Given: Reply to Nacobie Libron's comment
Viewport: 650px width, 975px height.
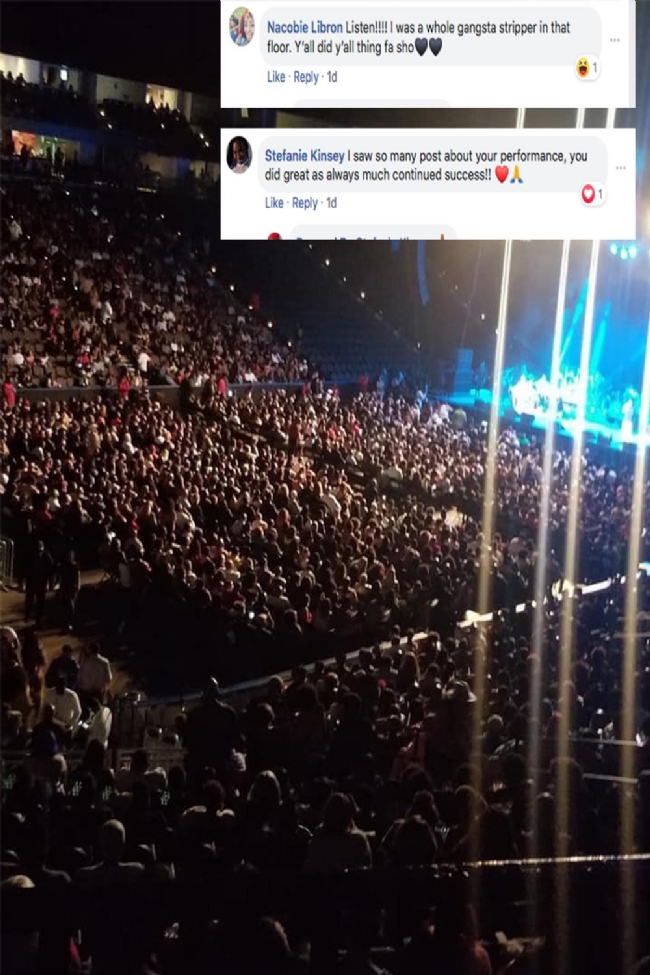Looking at the screenshot, I should pyautogui.click(x=305, y=77).
